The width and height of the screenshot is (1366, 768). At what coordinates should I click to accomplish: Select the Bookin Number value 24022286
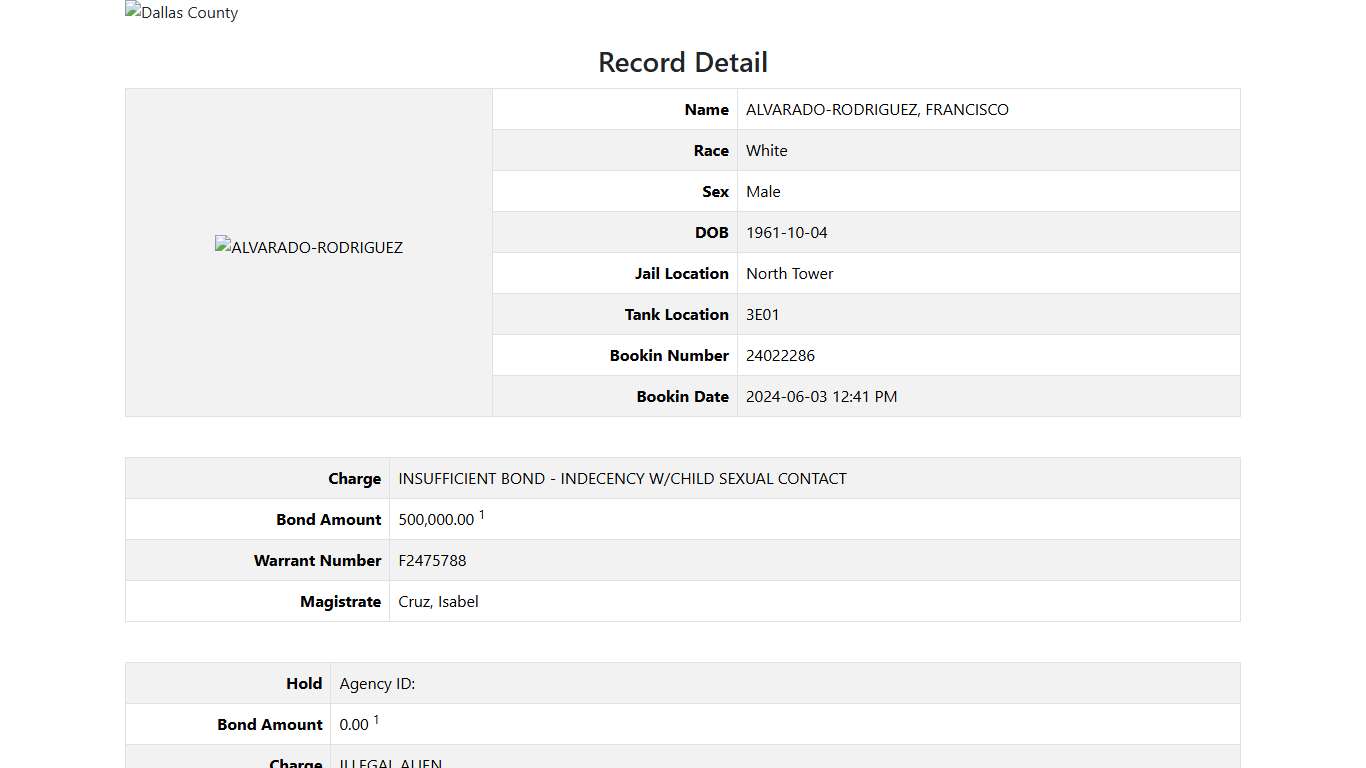pyautogui.click(x=780, y=355)
